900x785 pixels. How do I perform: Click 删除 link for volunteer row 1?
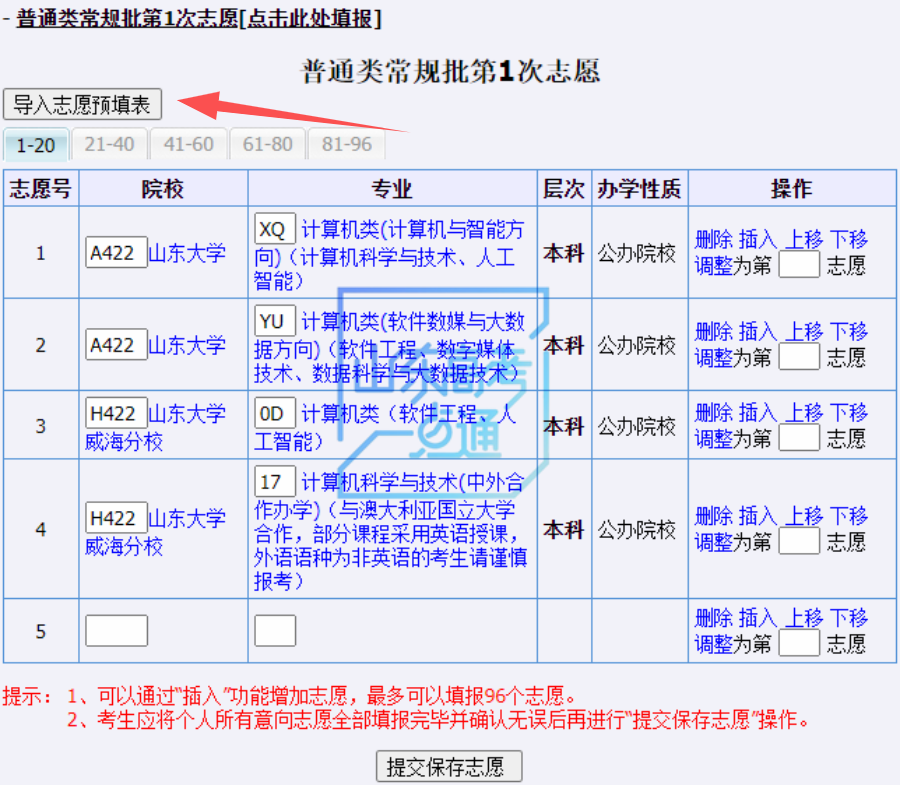point(713,239)
